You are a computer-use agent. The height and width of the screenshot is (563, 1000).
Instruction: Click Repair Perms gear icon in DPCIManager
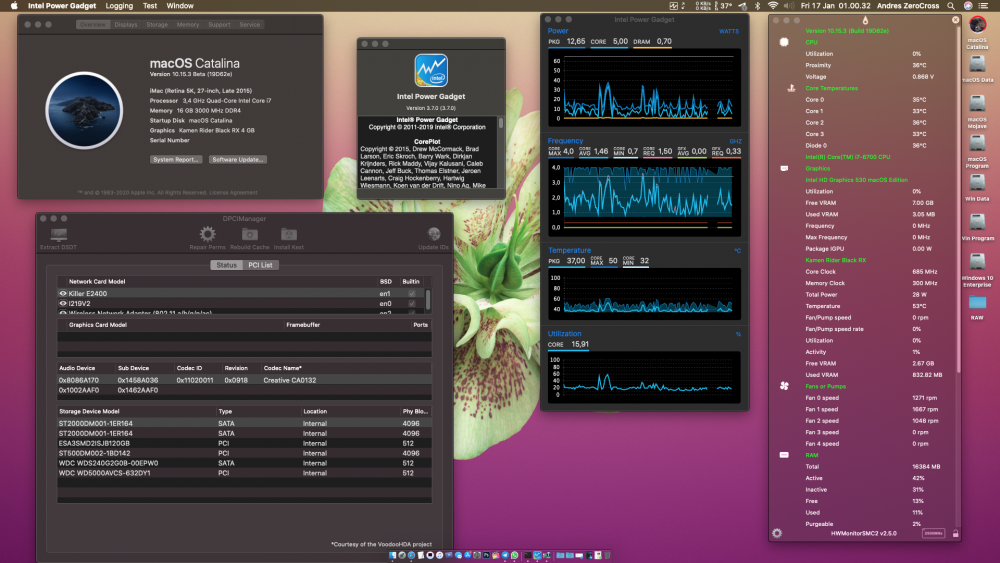pyautogui.click(x=207, y=234)
